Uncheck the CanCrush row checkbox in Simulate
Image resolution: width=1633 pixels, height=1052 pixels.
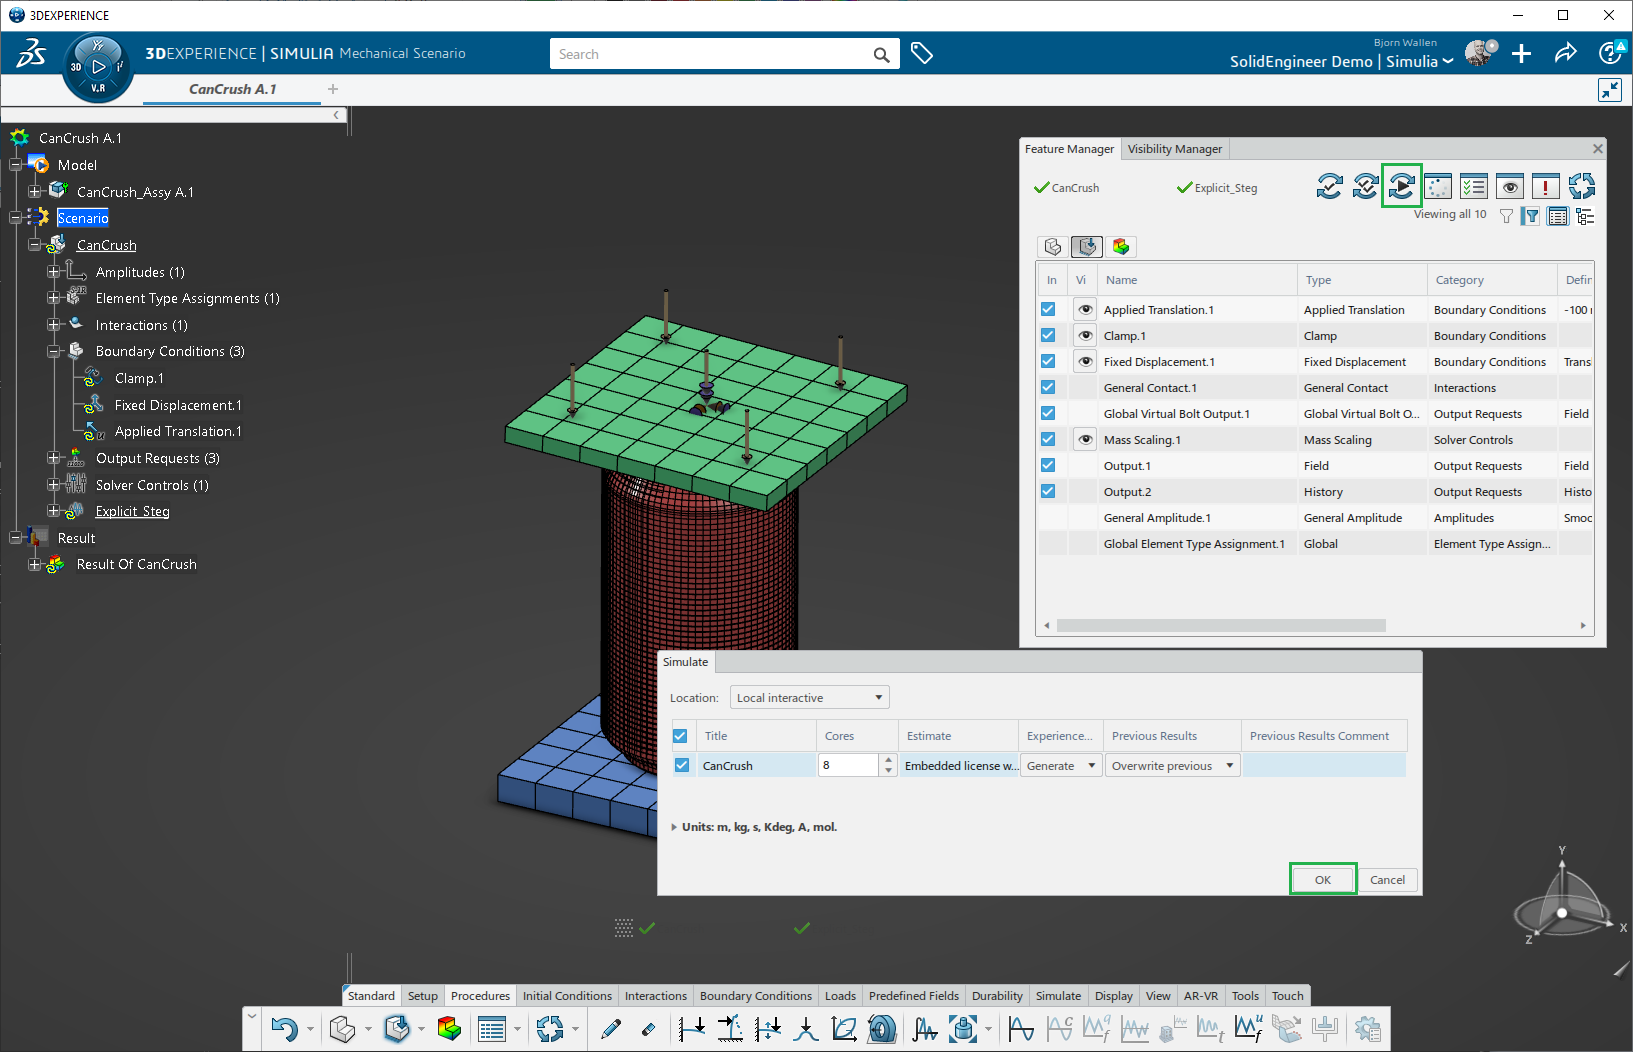pyautogui.click(x=682, y=765)
